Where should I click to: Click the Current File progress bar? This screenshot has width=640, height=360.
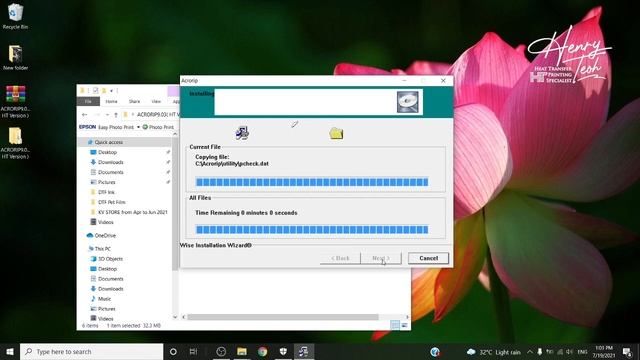pyautogui.click(x=312, y=182)
